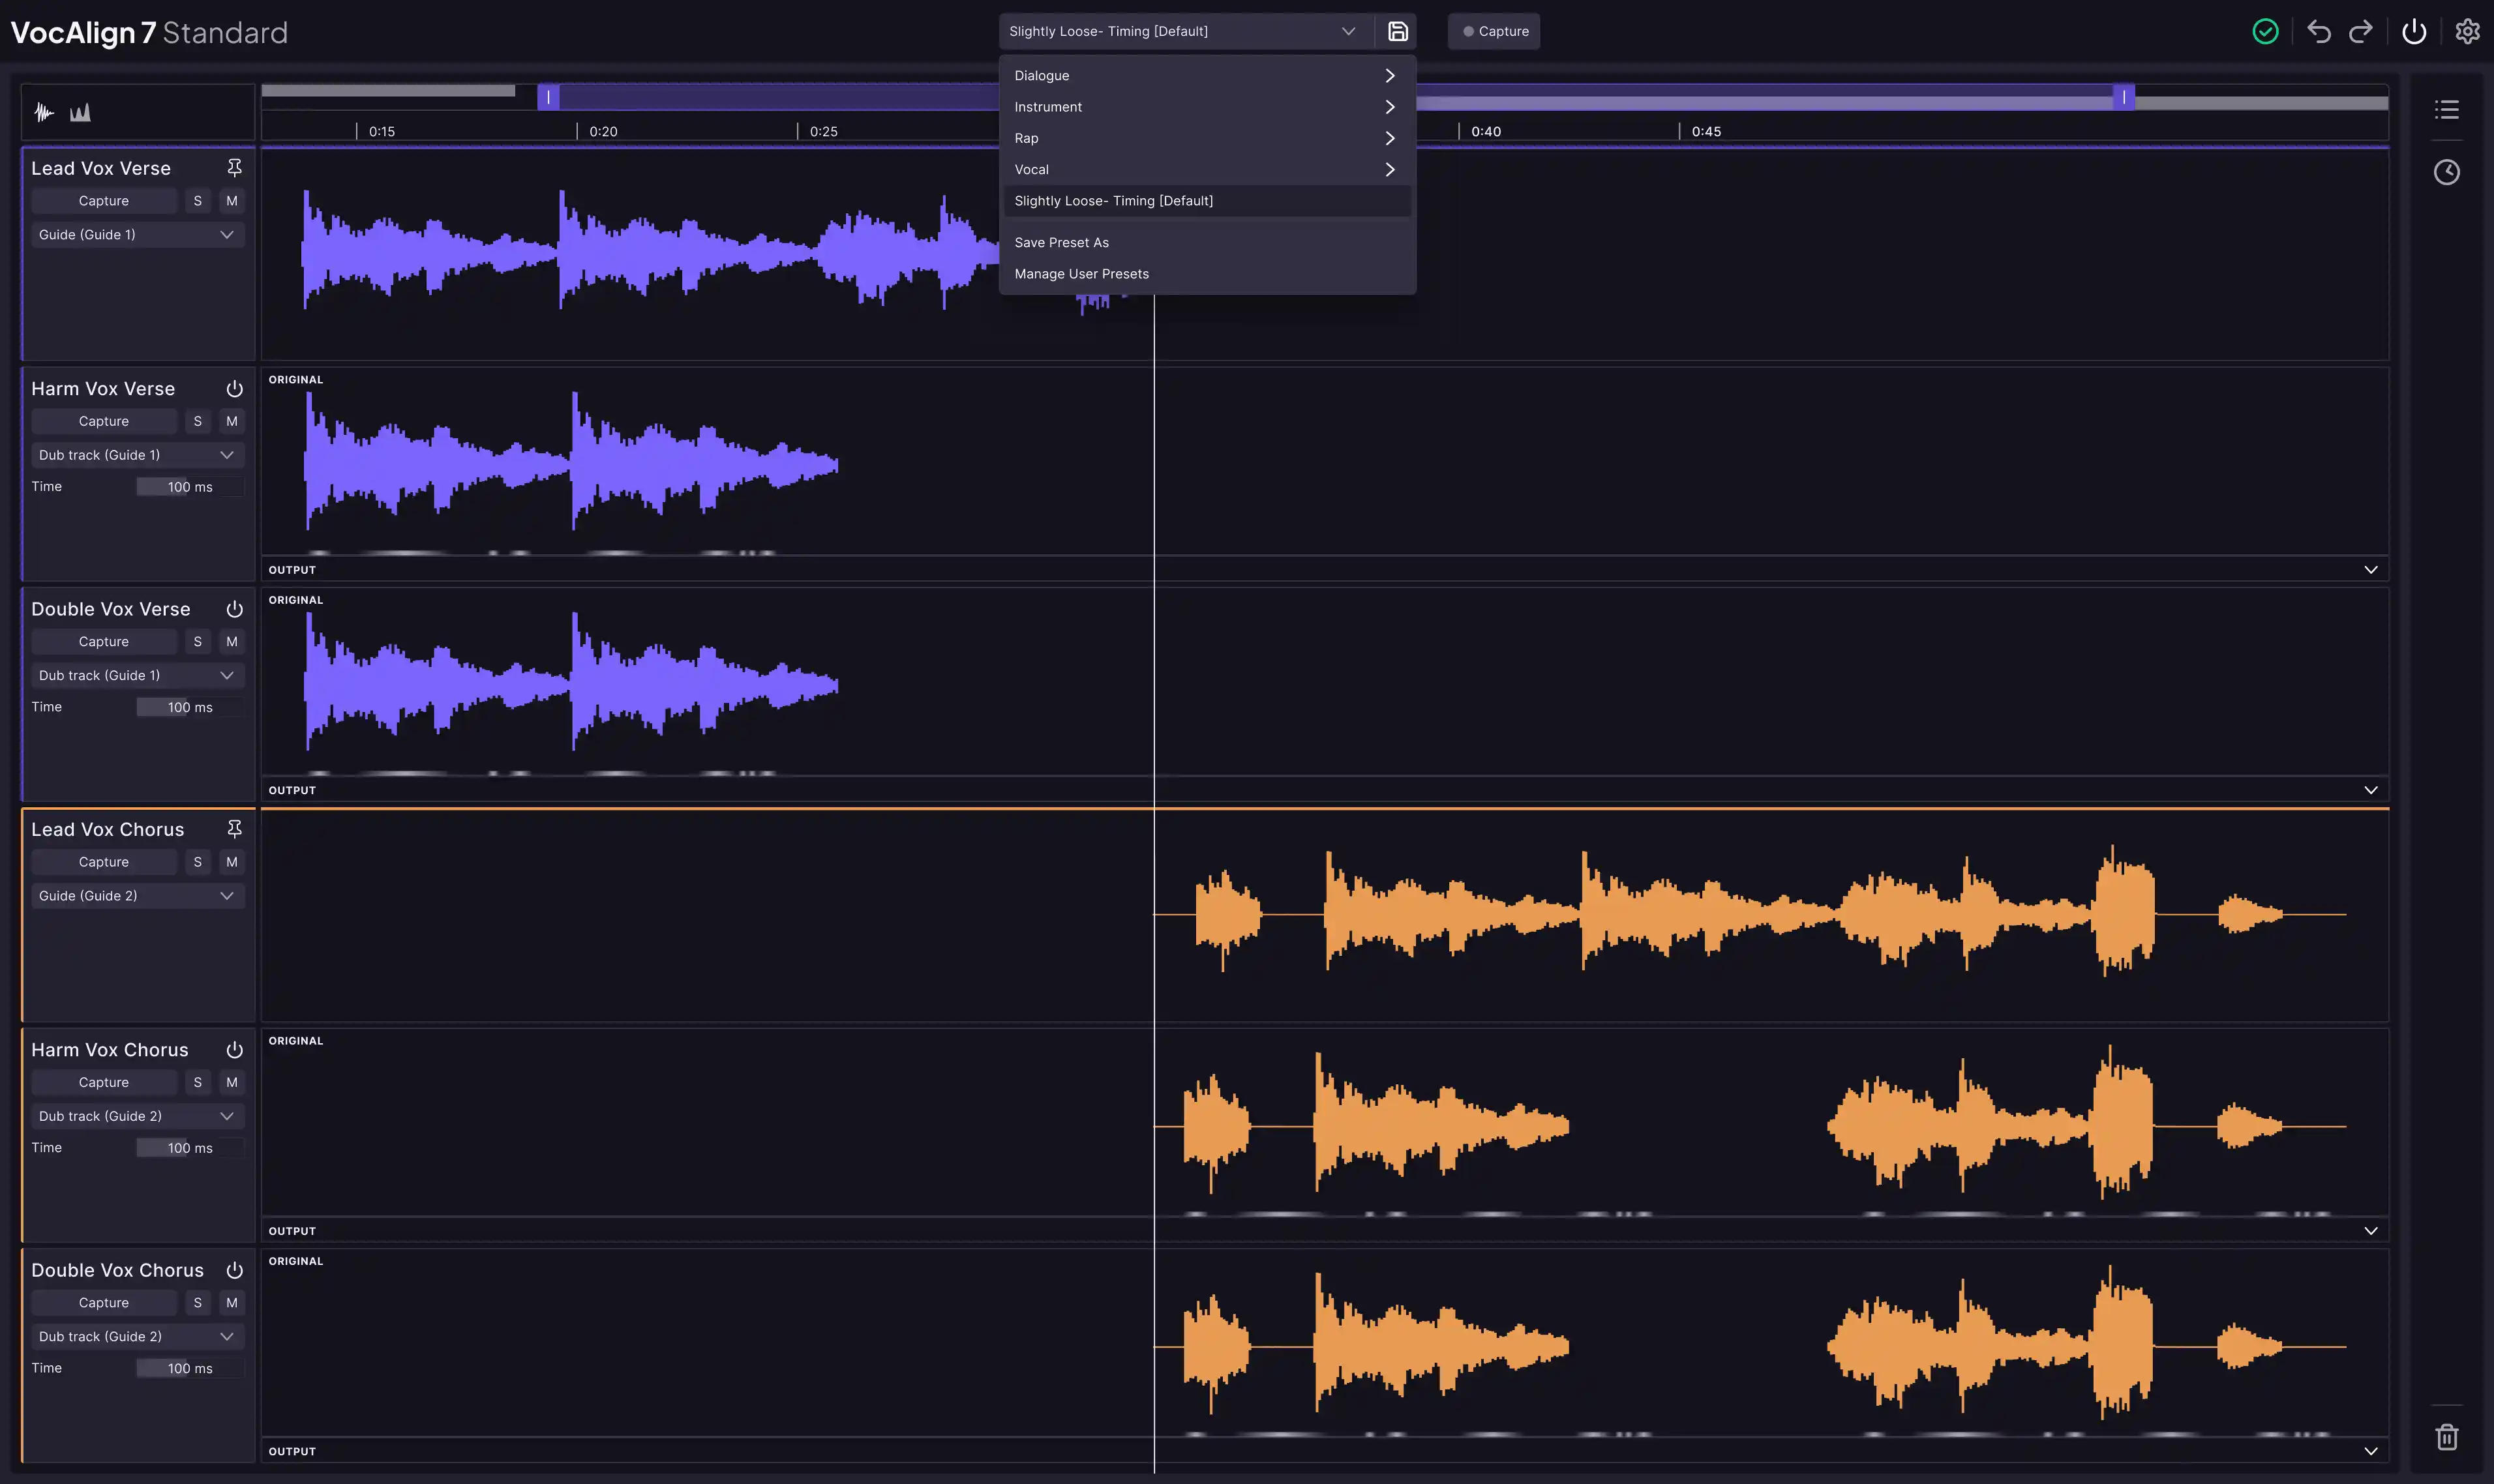Toggle power for Double Vox Verse
2494x1484 pixels.
point(234,608)
